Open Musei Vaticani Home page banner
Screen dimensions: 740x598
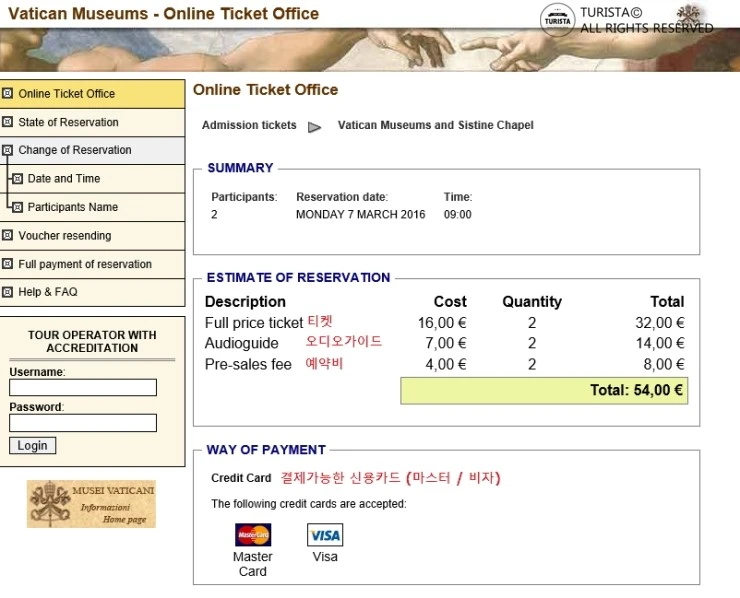click(91, 504)
